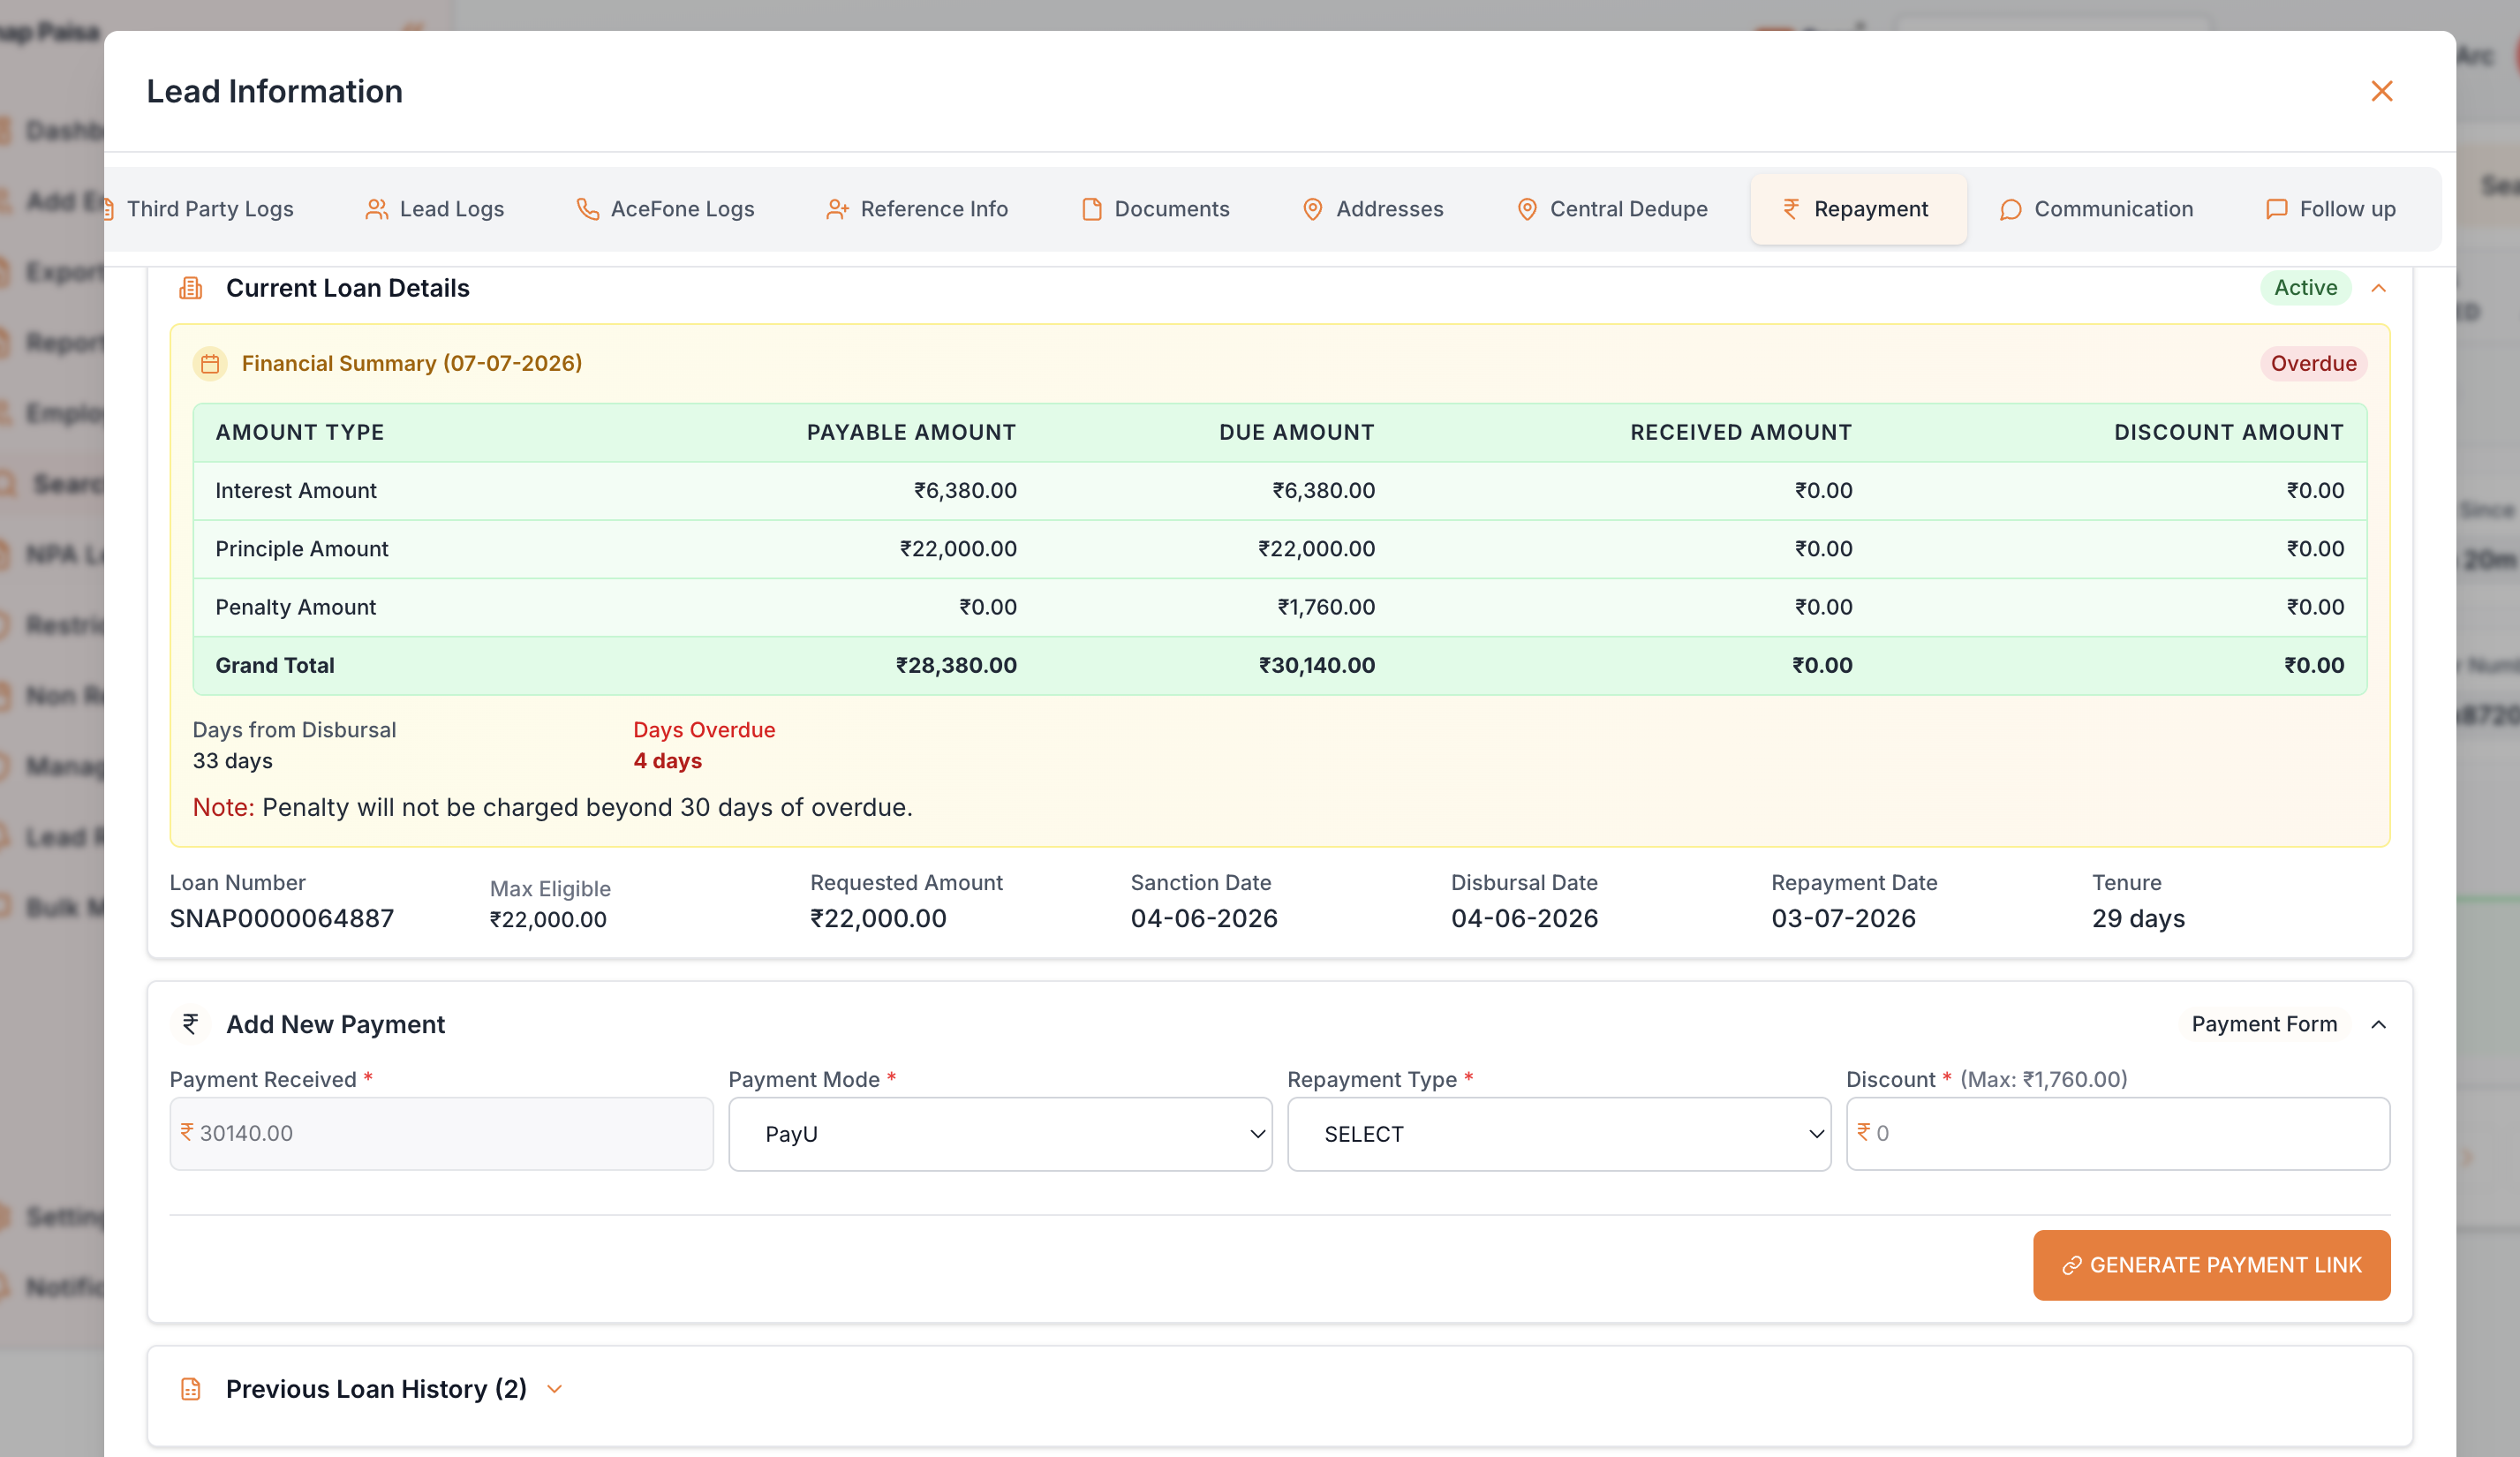This screenshot has width=2520, height=1457.
Task: Click the Discount amount input field
Action: click(x=2118, y=1134)
